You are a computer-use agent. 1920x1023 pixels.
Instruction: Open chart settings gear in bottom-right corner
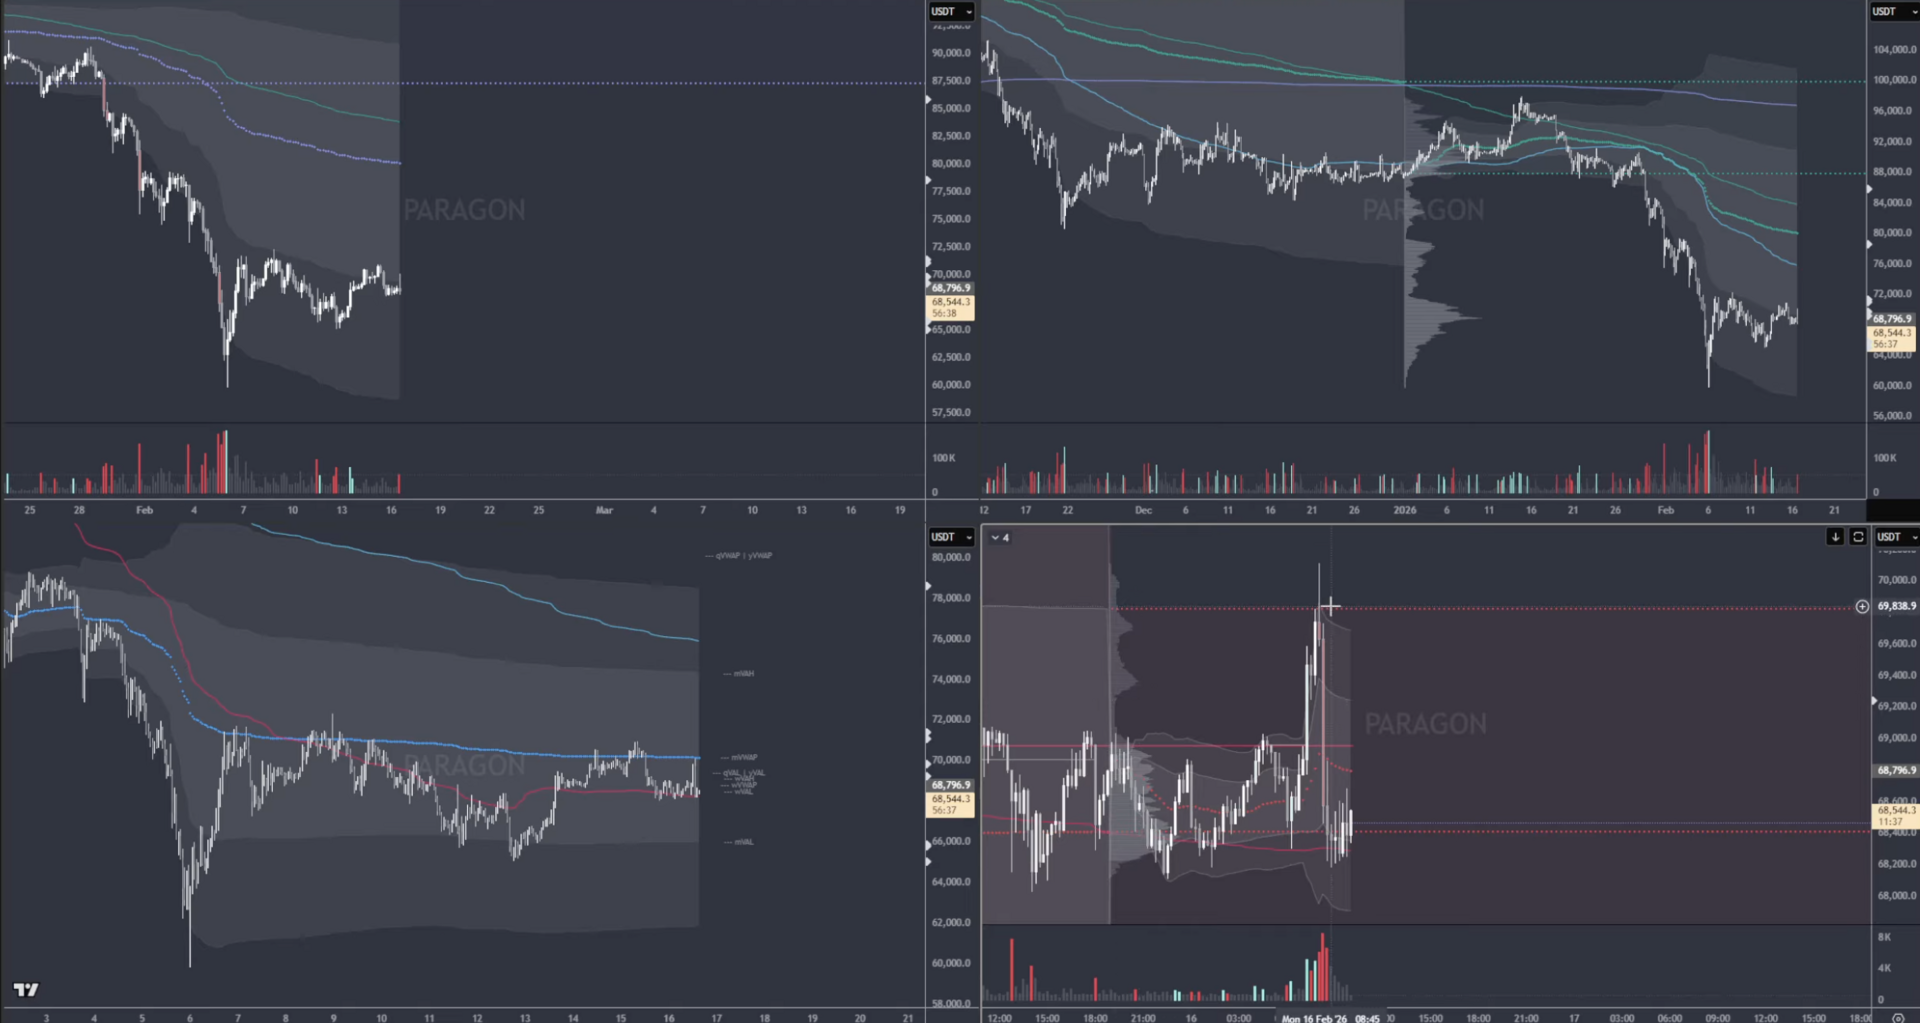(1898, 1018)
